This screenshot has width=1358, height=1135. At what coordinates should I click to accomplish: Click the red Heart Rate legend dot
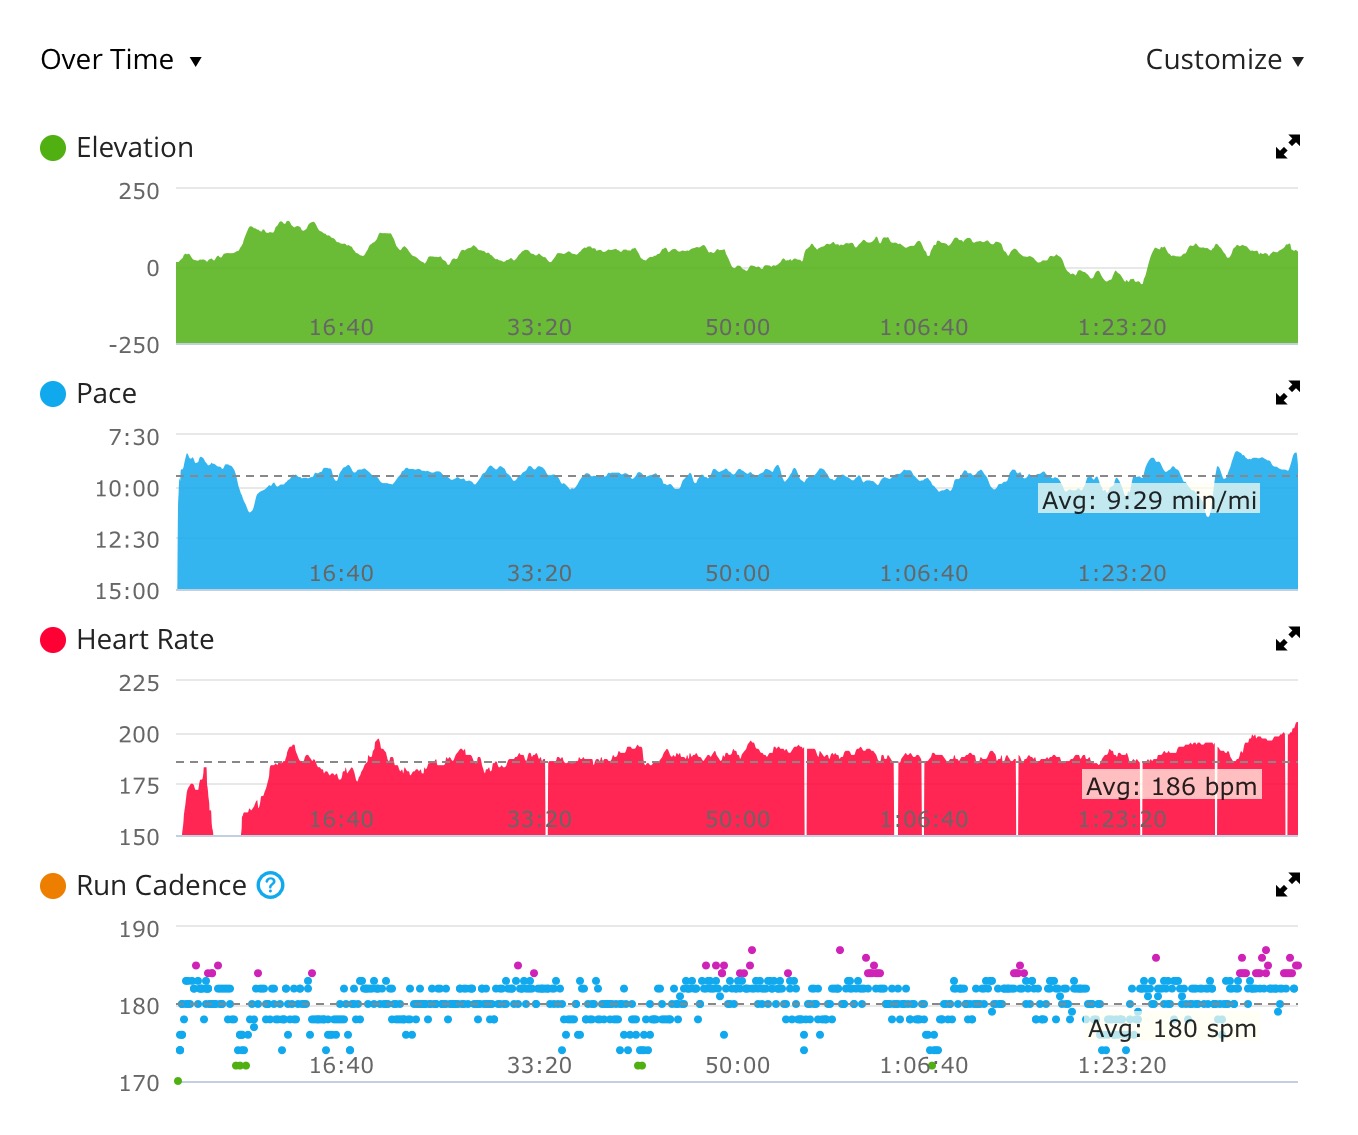pos(53,640)
